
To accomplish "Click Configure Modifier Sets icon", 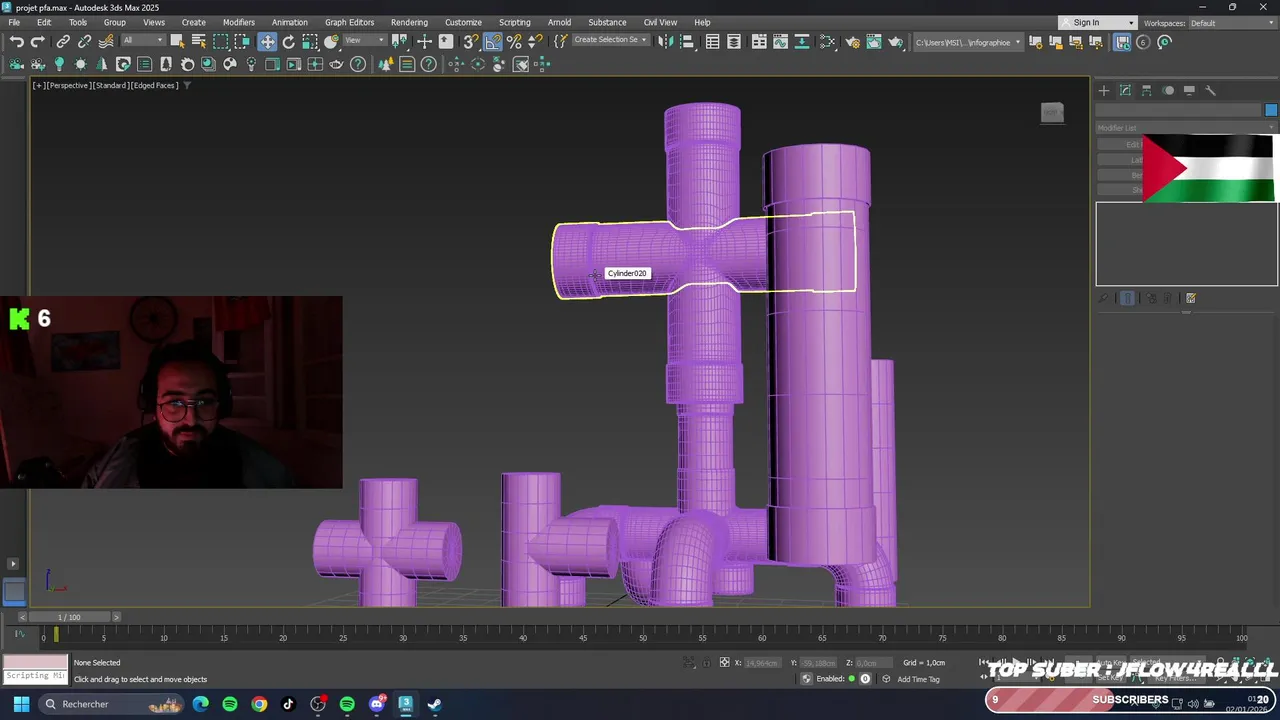I will (x=1191, y=298).
